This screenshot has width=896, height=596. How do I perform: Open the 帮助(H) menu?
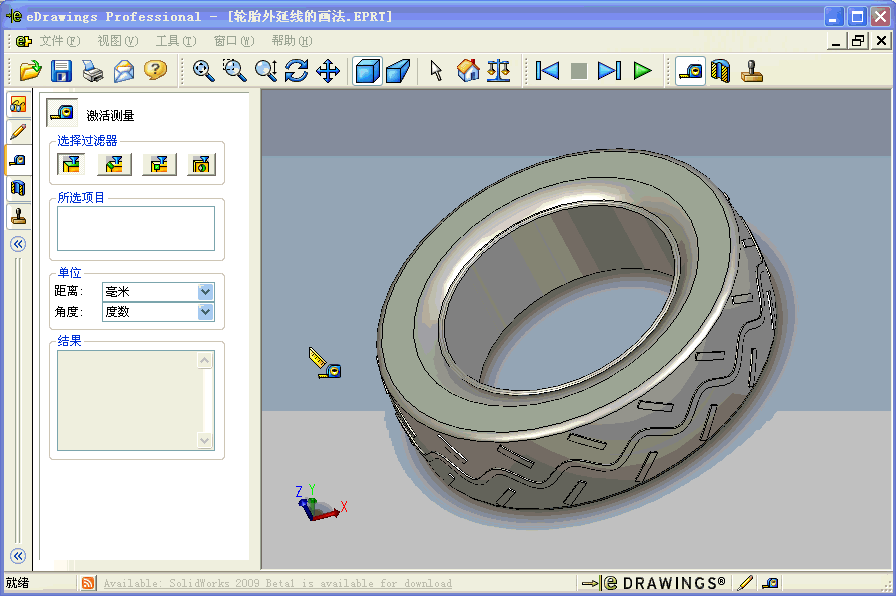click(292, 41)
